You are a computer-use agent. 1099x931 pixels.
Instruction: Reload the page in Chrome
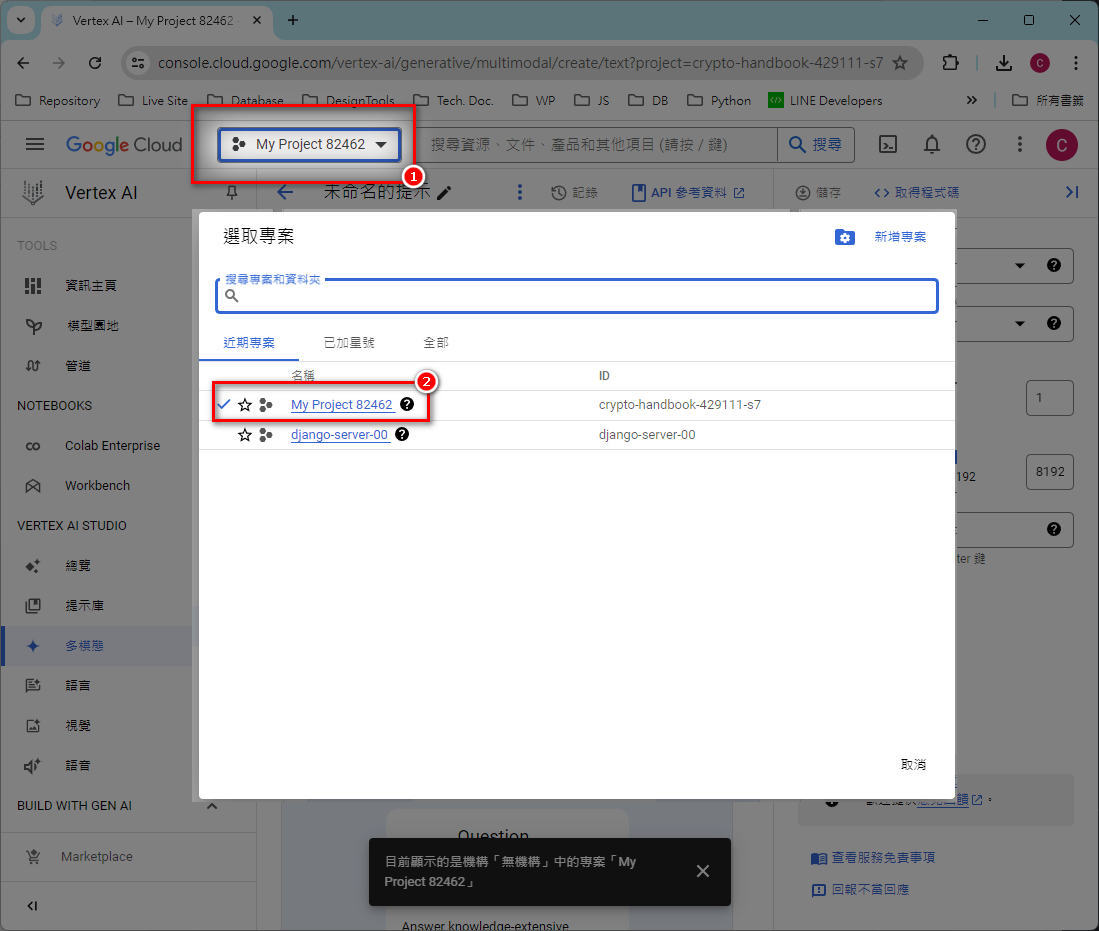click(95, 63)
